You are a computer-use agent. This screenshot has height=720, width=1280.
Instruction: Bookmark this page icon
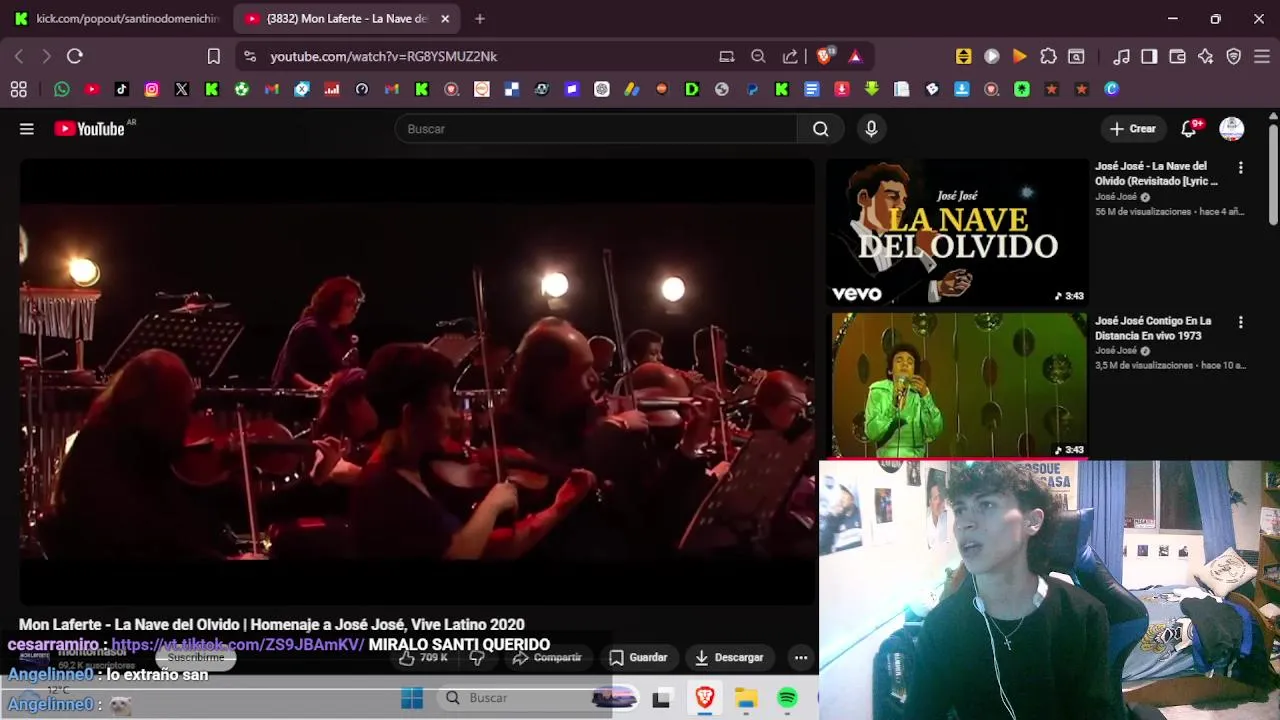coord(213,57)
